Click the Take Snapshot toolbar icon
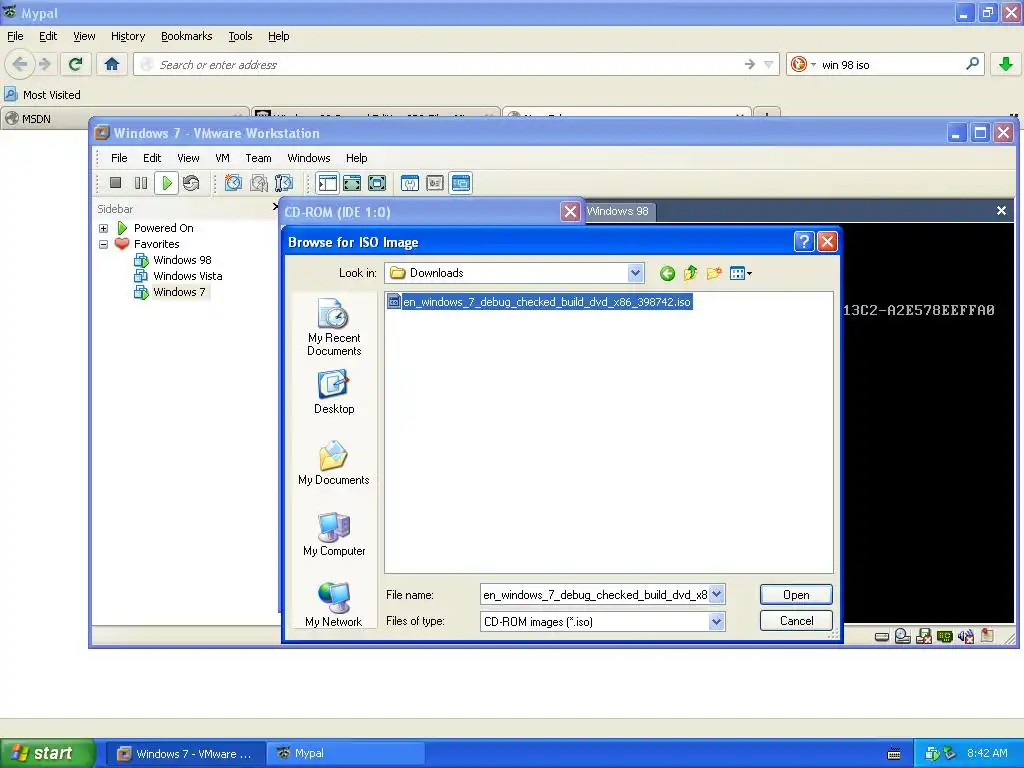Viewport: 1024px width, 768px height. 233,183
